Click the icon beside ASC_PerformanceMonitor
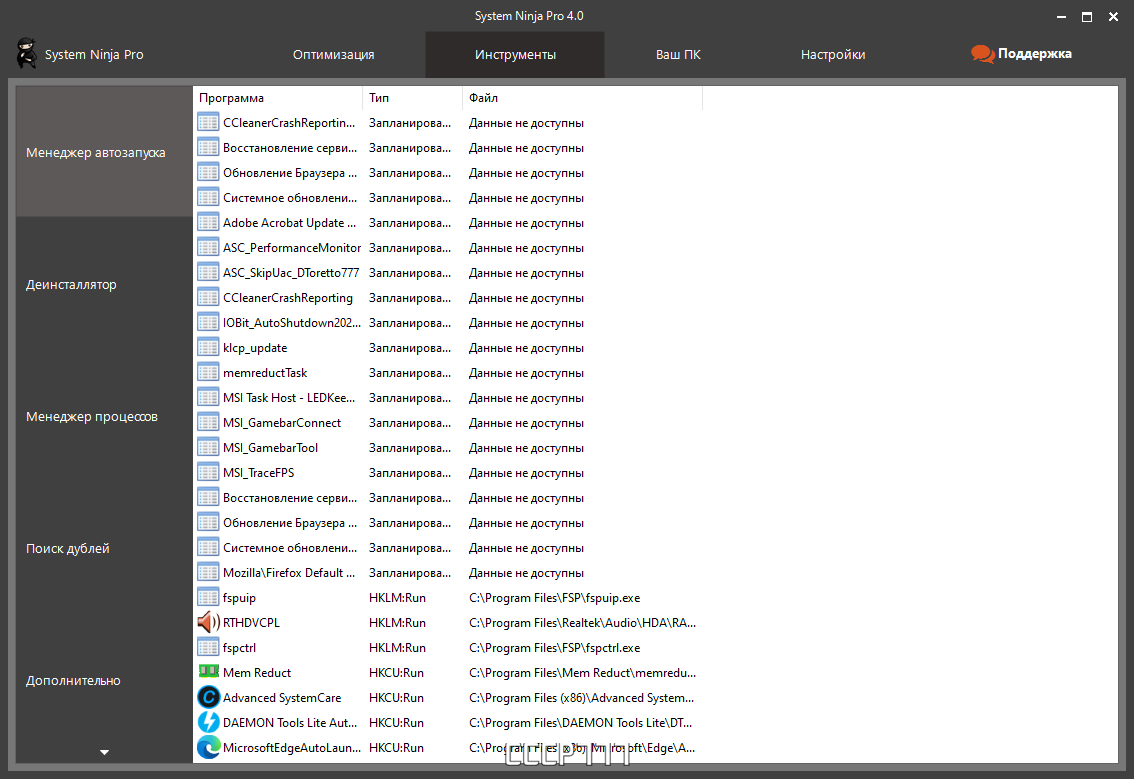Viewport: 1134px width, 779px height. point(208,247)
